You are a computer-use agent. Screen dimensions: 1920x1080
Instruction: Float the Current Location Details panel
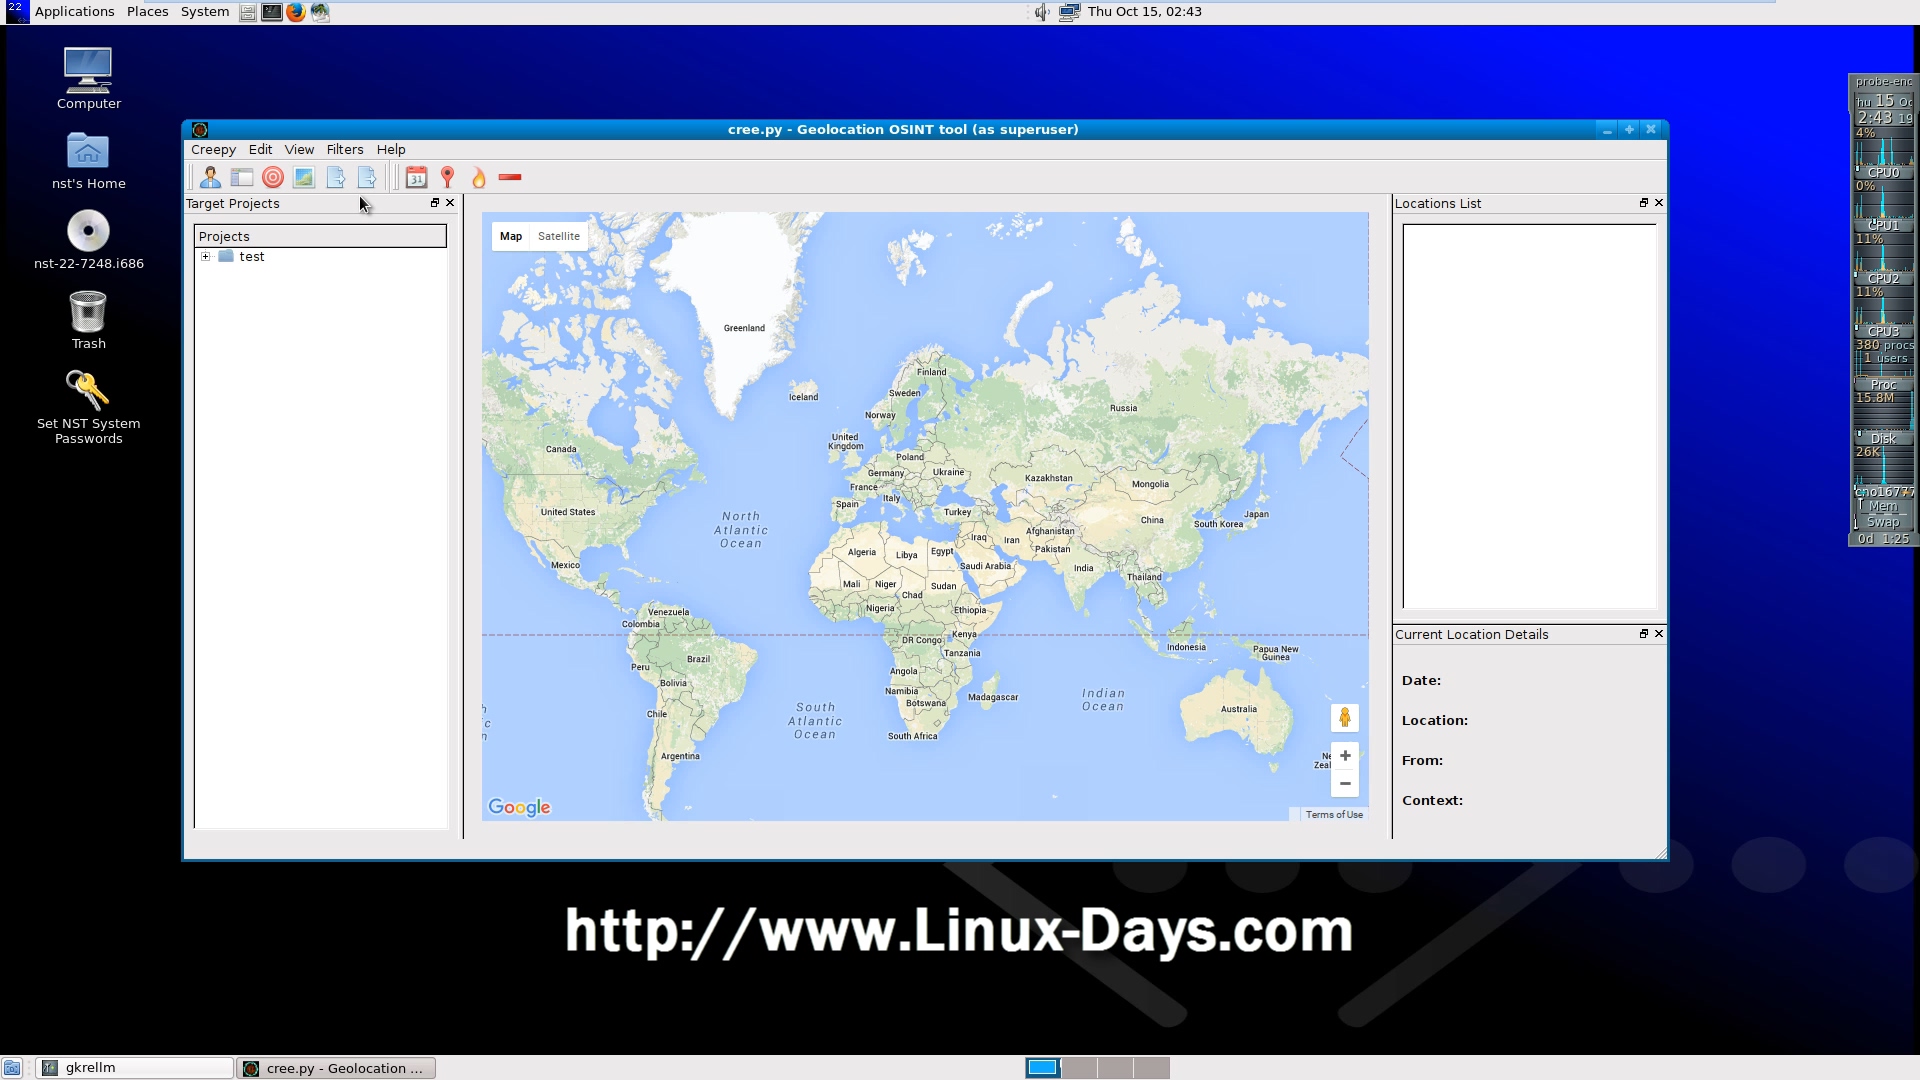pos(1644,633)
